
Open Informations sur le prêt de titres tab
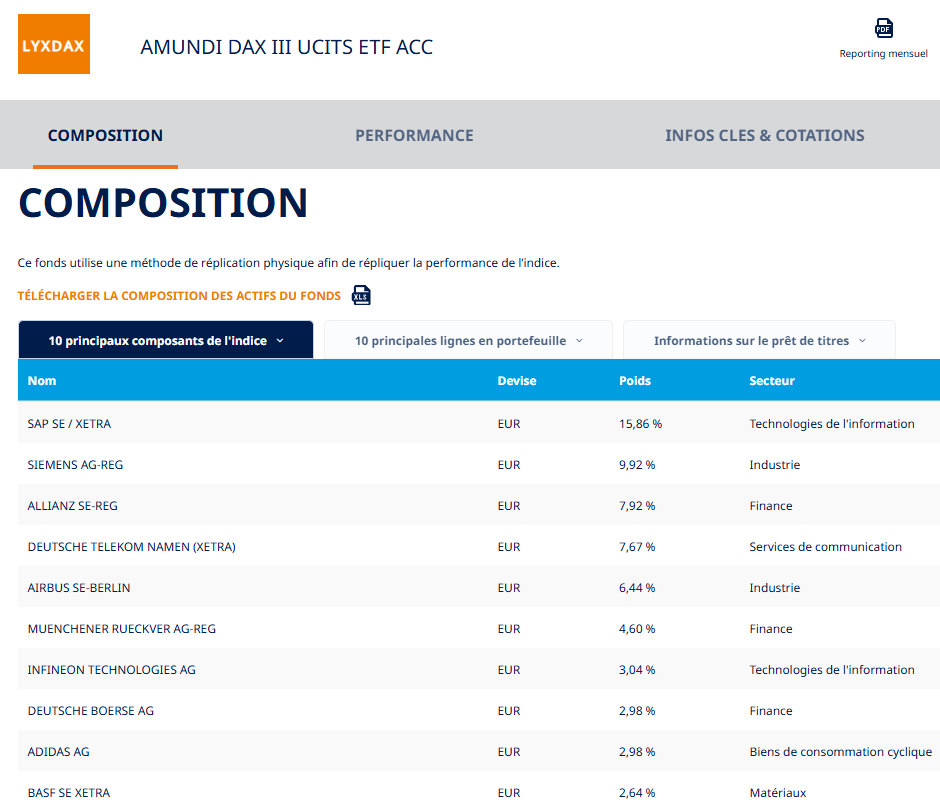pos(759,340)
